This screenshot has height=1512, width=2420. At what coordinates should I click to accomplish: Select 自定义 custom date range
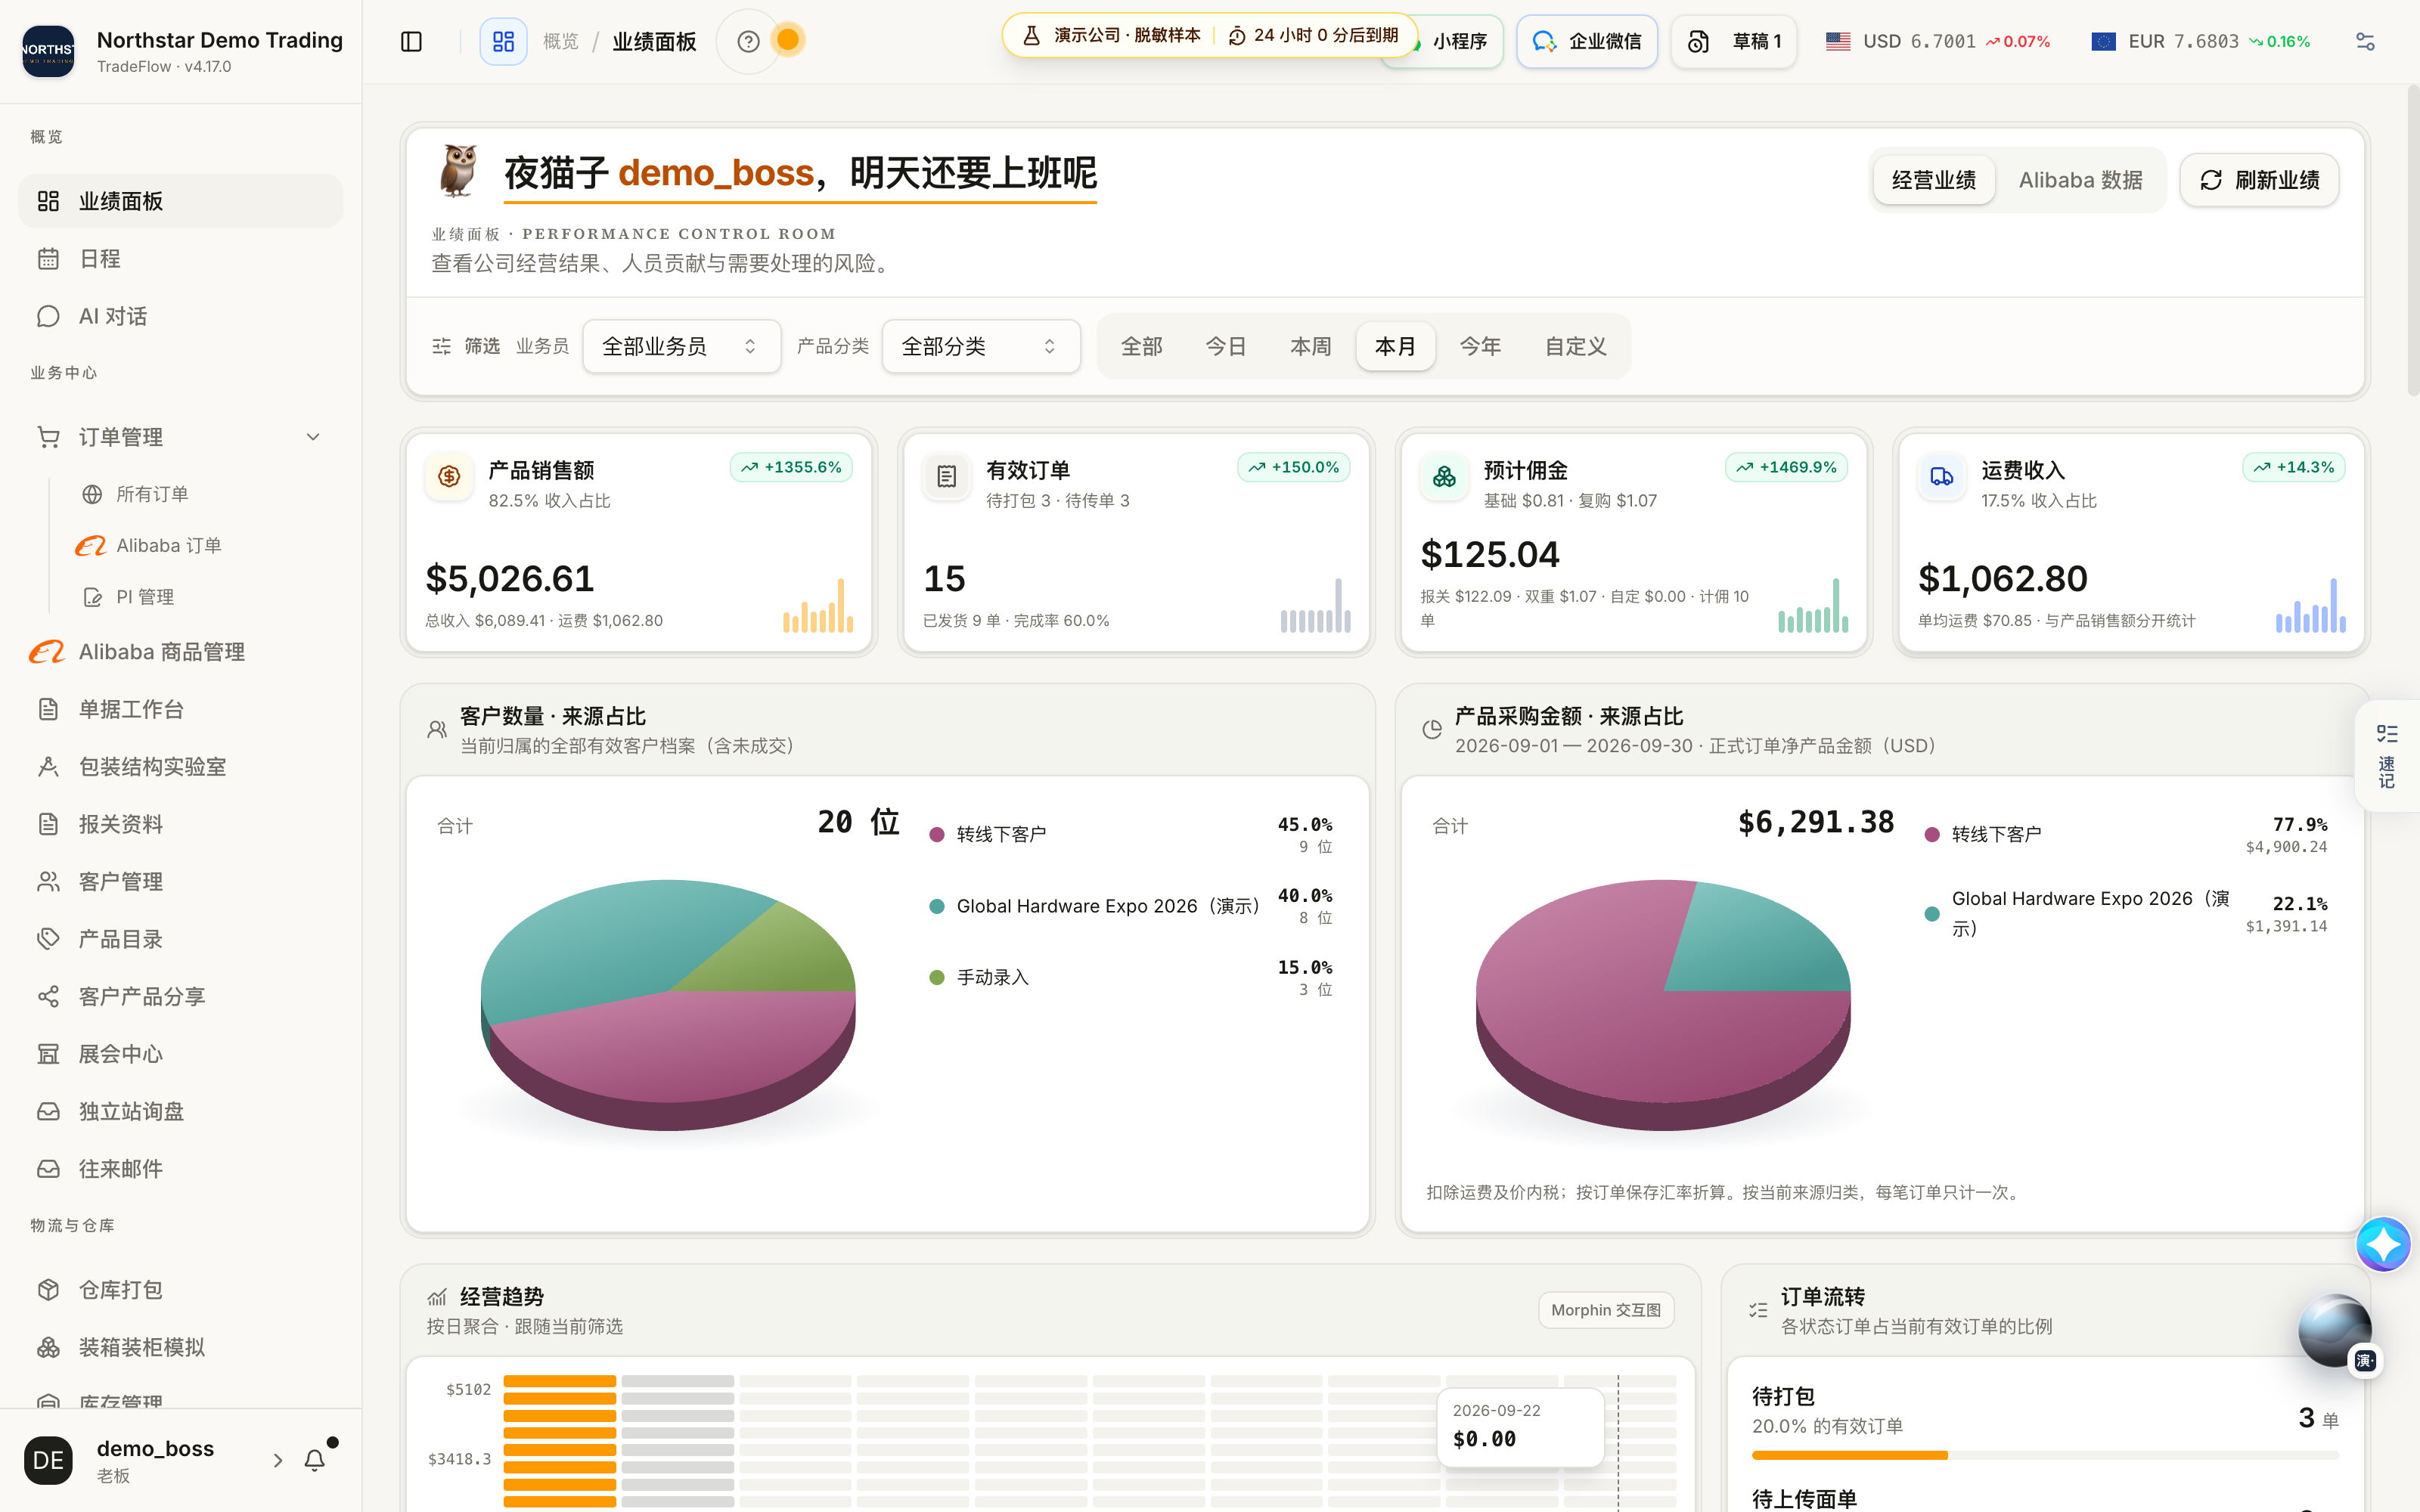coord(1575,346)
